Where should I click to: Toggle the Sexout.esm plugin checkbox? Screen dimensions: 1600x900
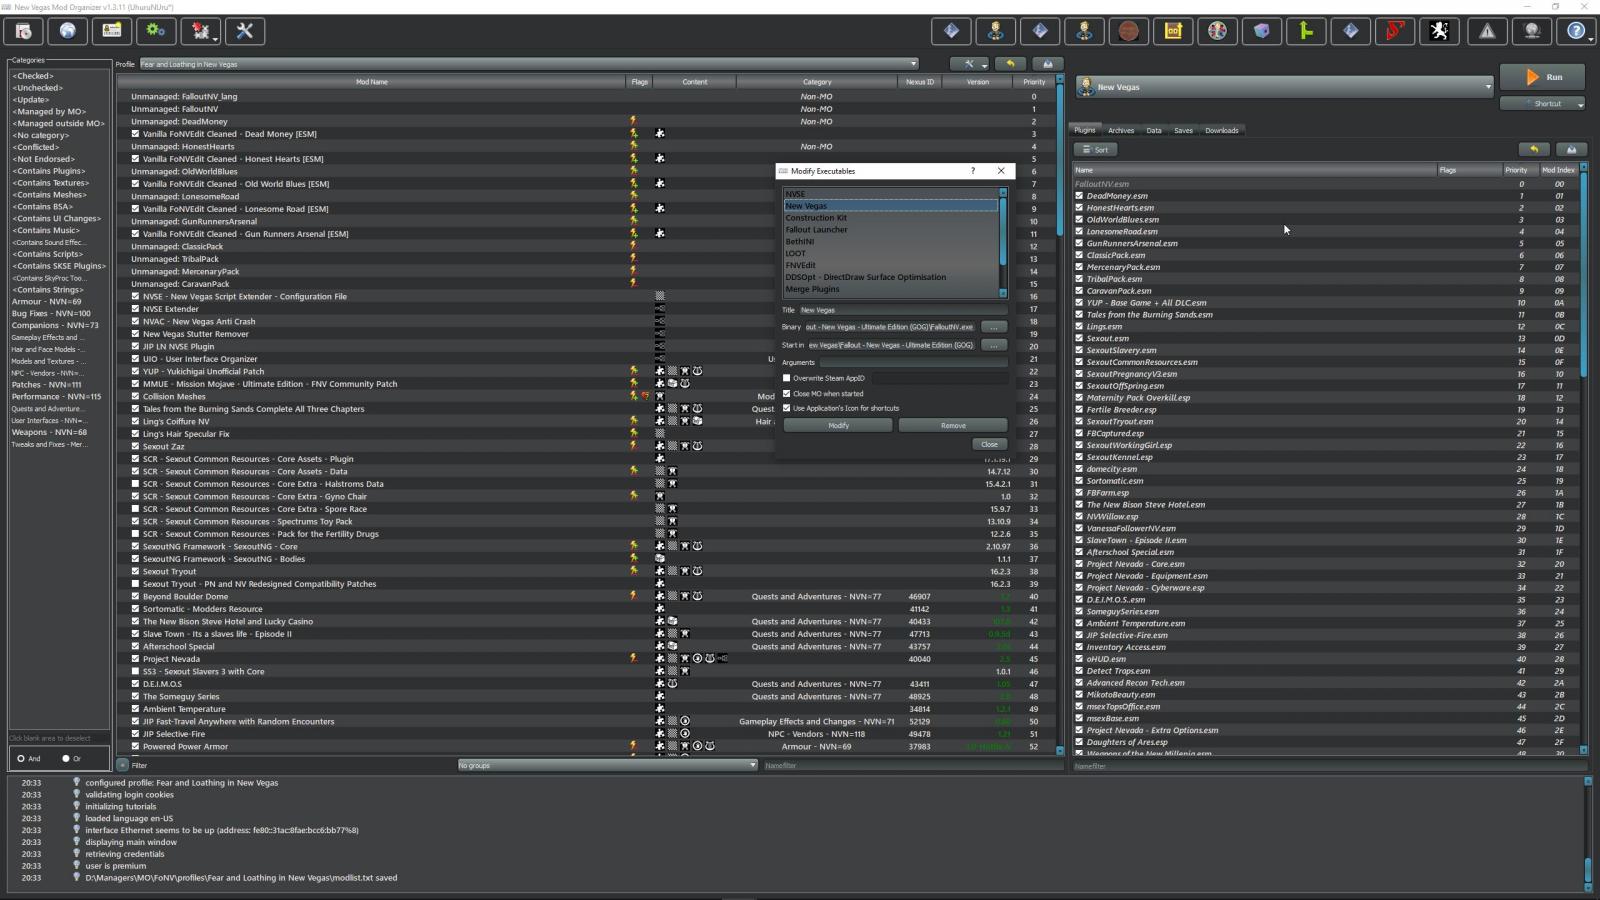pos(1079,338)
